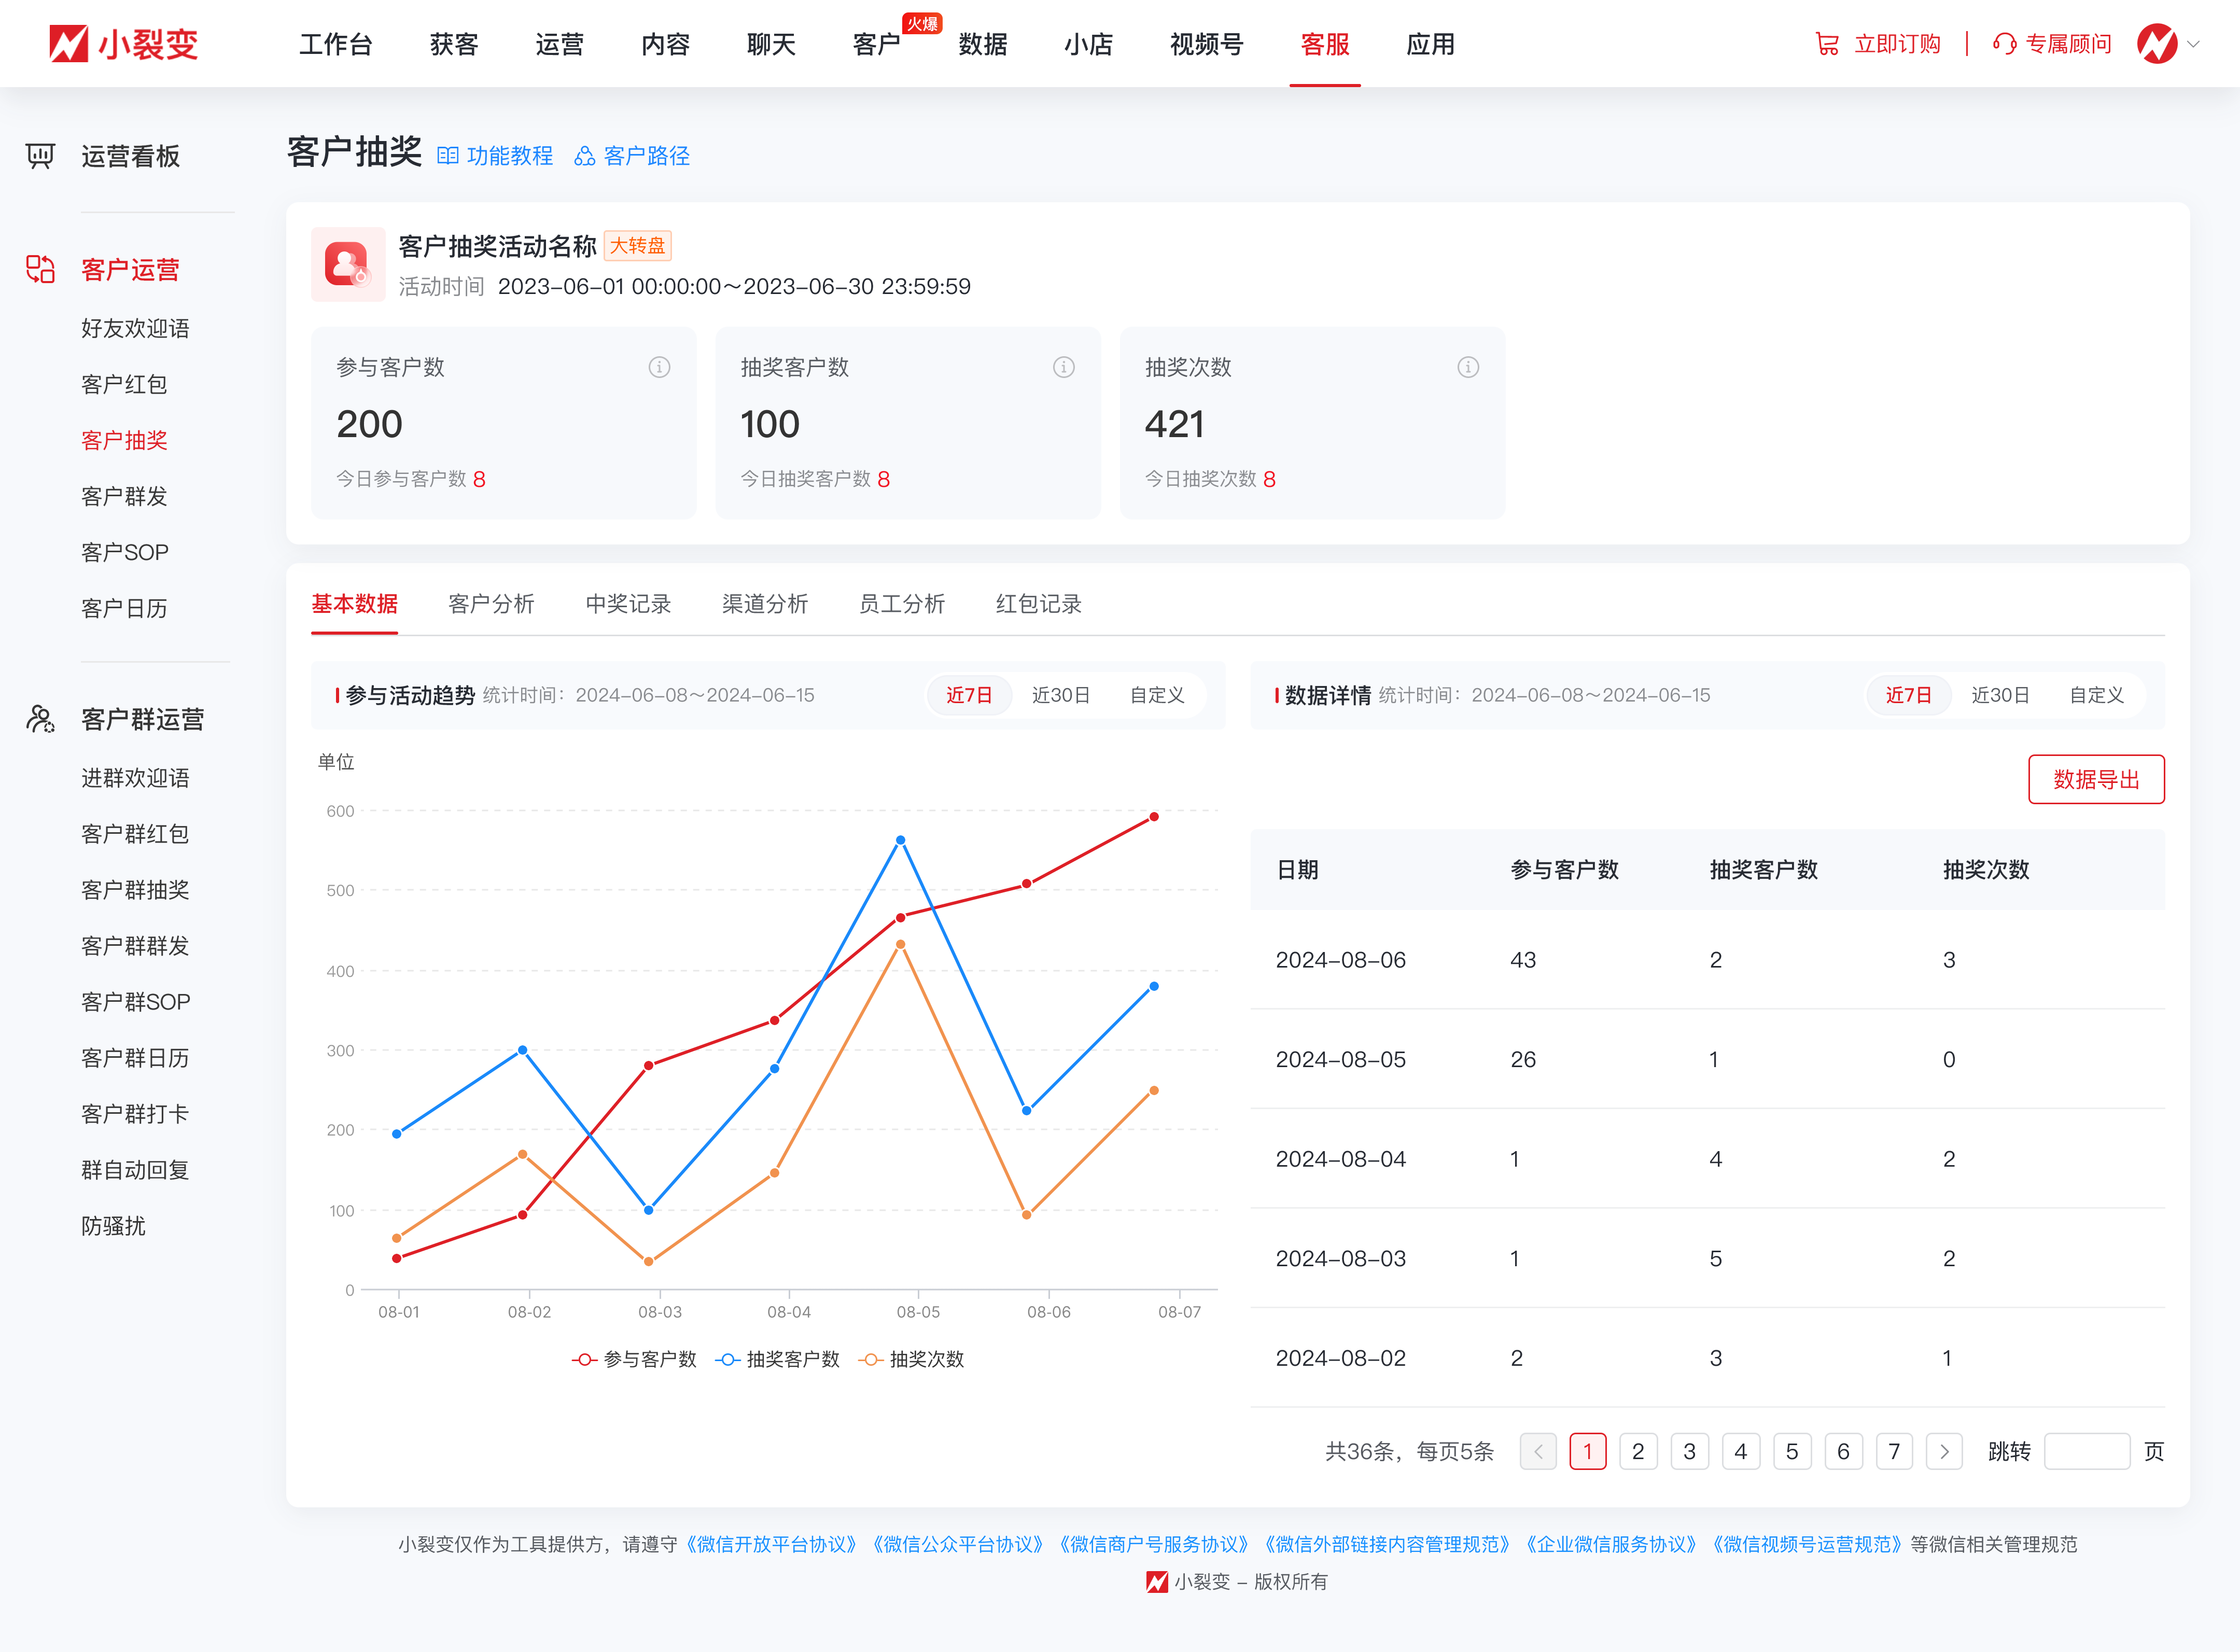The height and width of the screenshot is (1652, 2240).
Task: Open the 获客 menu
Action: coord(454,44)
